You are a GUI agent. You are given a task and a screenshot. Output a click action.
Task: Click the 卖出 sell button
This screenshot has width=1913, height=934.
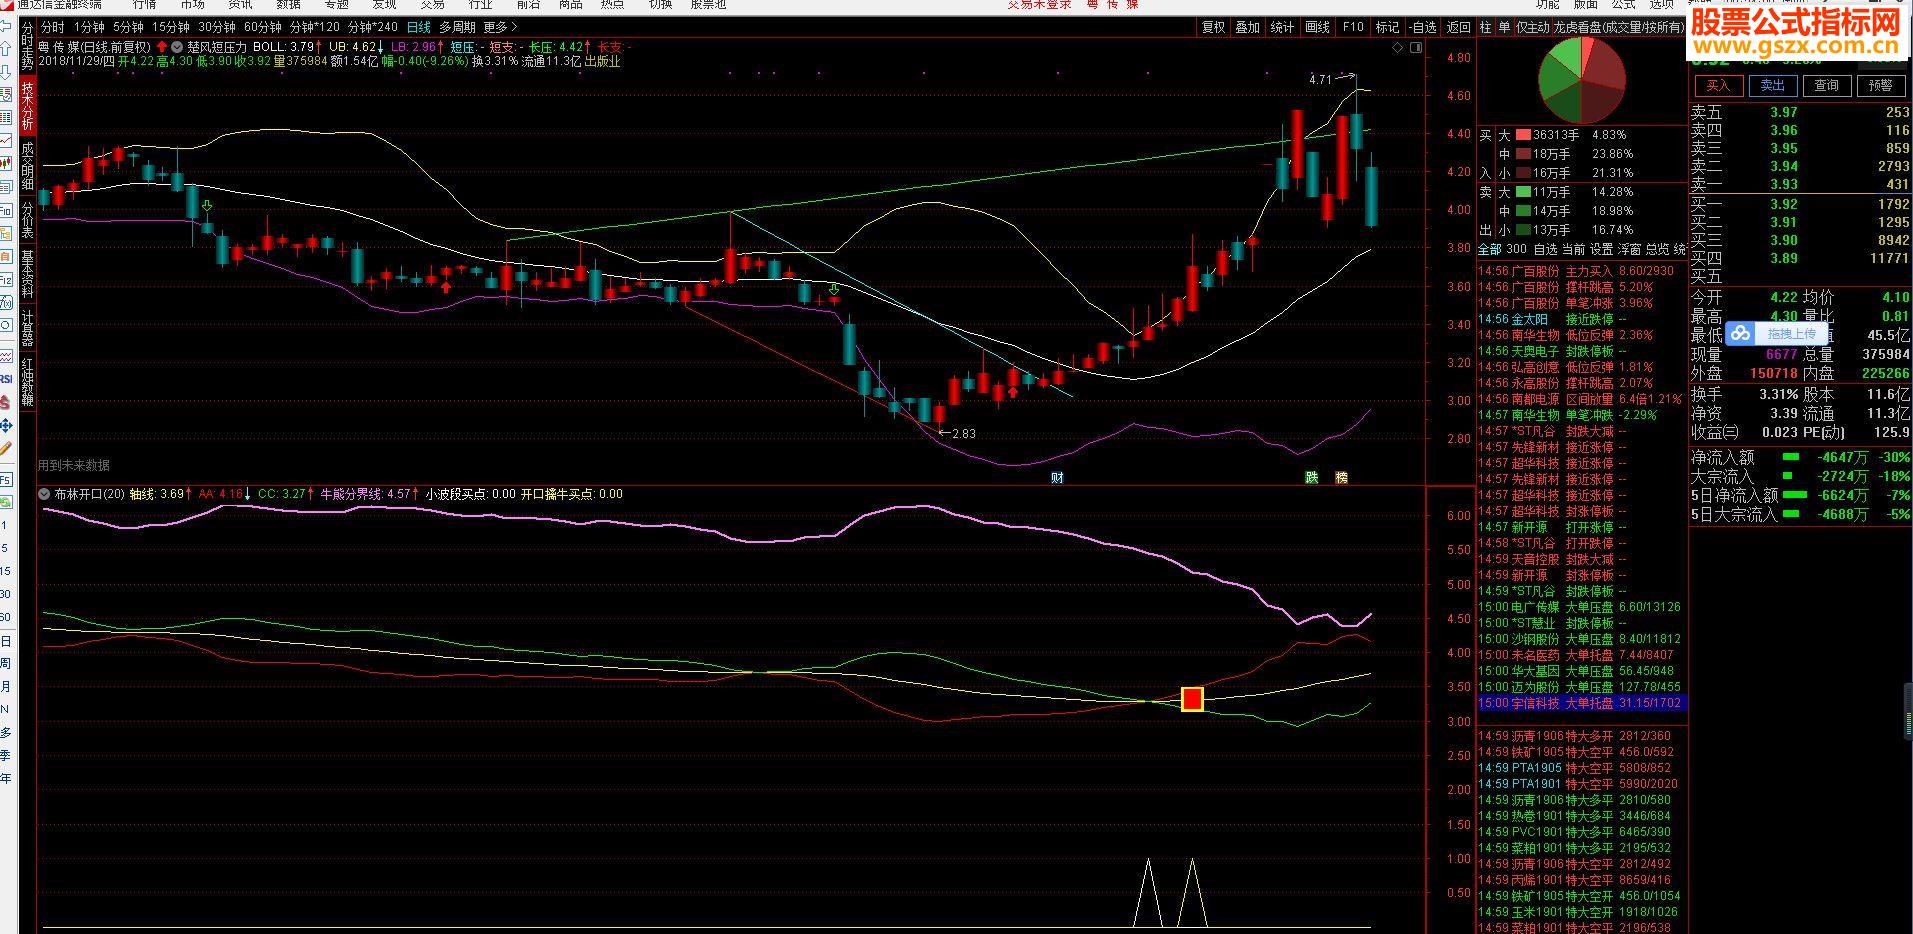coord(1772,85)
